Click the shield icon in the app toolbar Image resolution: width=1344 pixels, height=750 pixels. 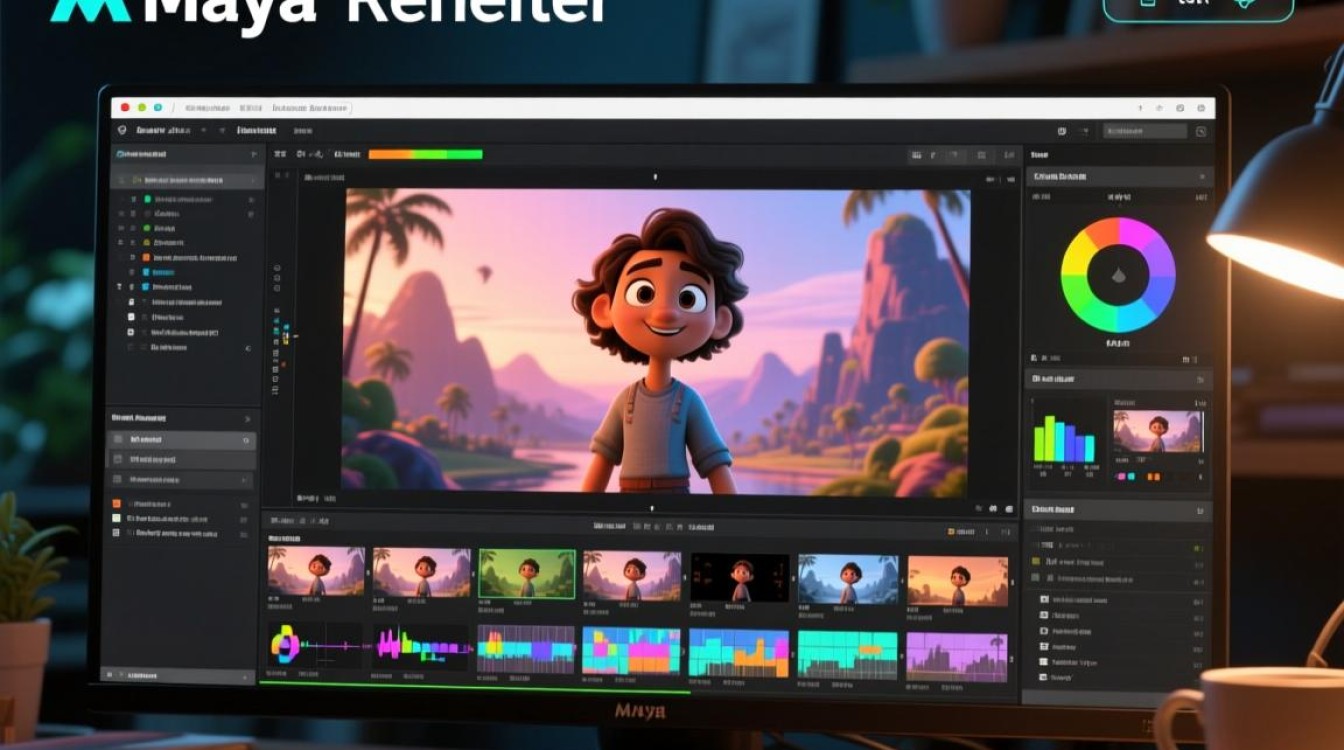click(x=122, y=130)
